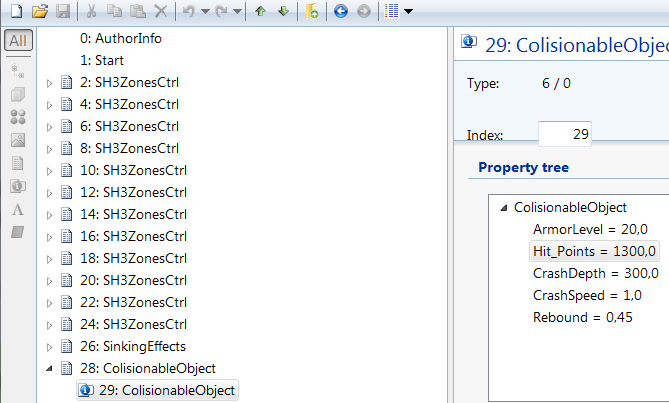This screenshot has width=669, height=403.
Task: Select 0: AuthorInfo in the tree
Action: pyautogui.click(x=121, y=38)
